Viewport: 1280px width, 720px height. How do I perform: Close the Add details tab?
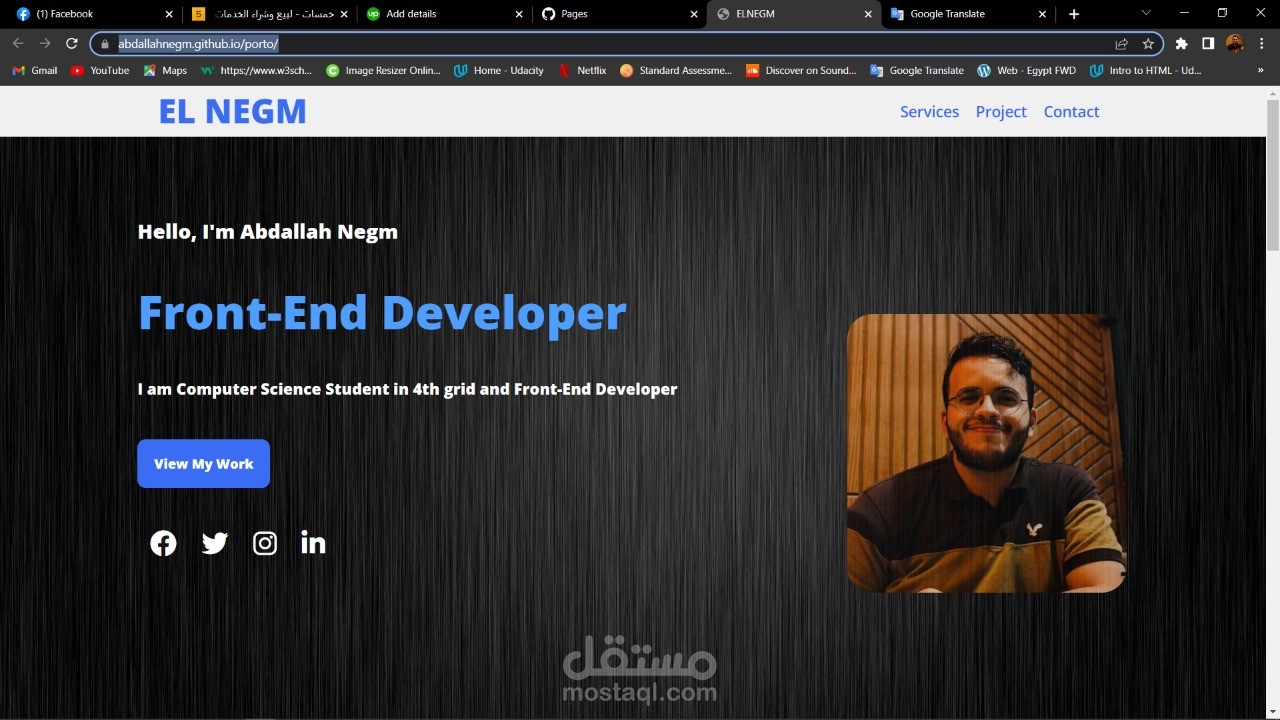(x=519, y=14)
